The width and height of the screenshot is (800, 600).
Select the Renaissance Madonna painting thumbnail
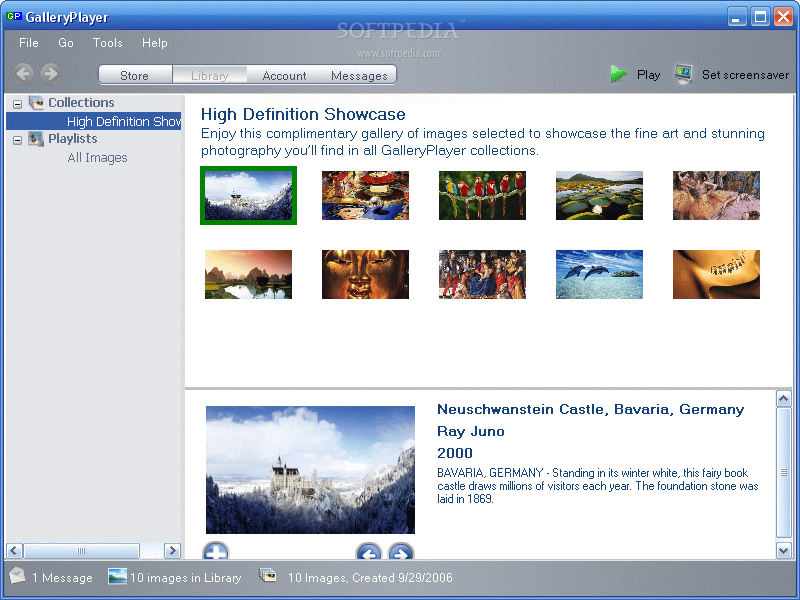click(482, 274)
